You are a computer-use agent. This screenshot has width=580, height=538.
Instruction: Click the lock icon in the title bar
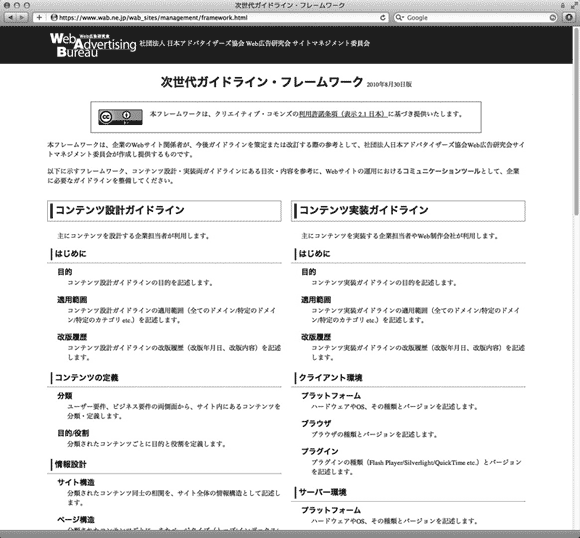coord(563,5)
